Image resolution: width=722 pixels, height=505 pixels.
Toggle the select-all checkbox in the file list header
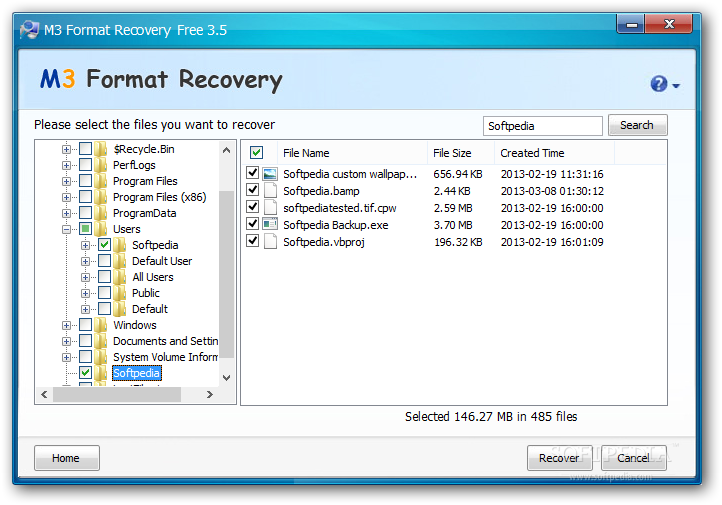[x=256, y=152]
